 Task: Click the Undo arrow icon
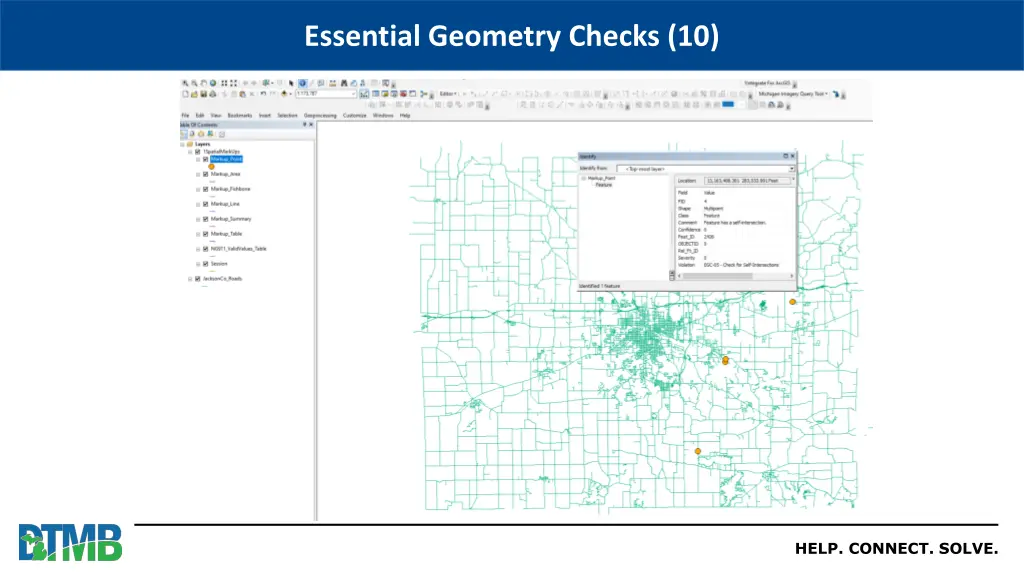(263, 95)
